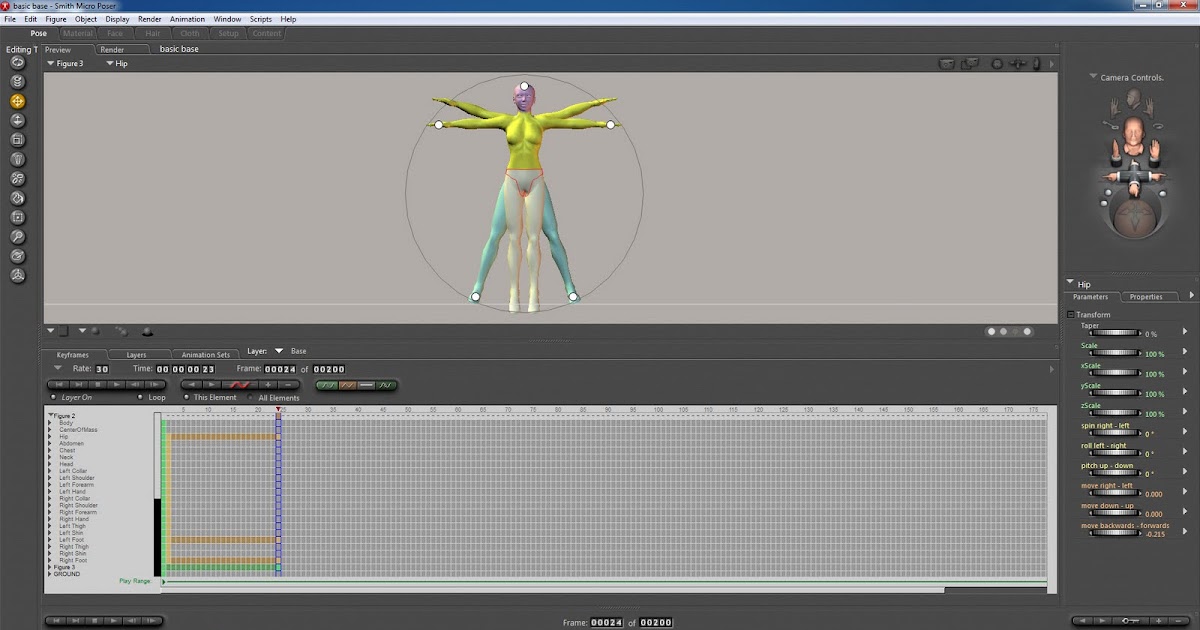Image resolution: width=1200 pixels, height=630 pixels.
Task: Jump to first frame in timeline controls
Action: click(x=59, y=384)
